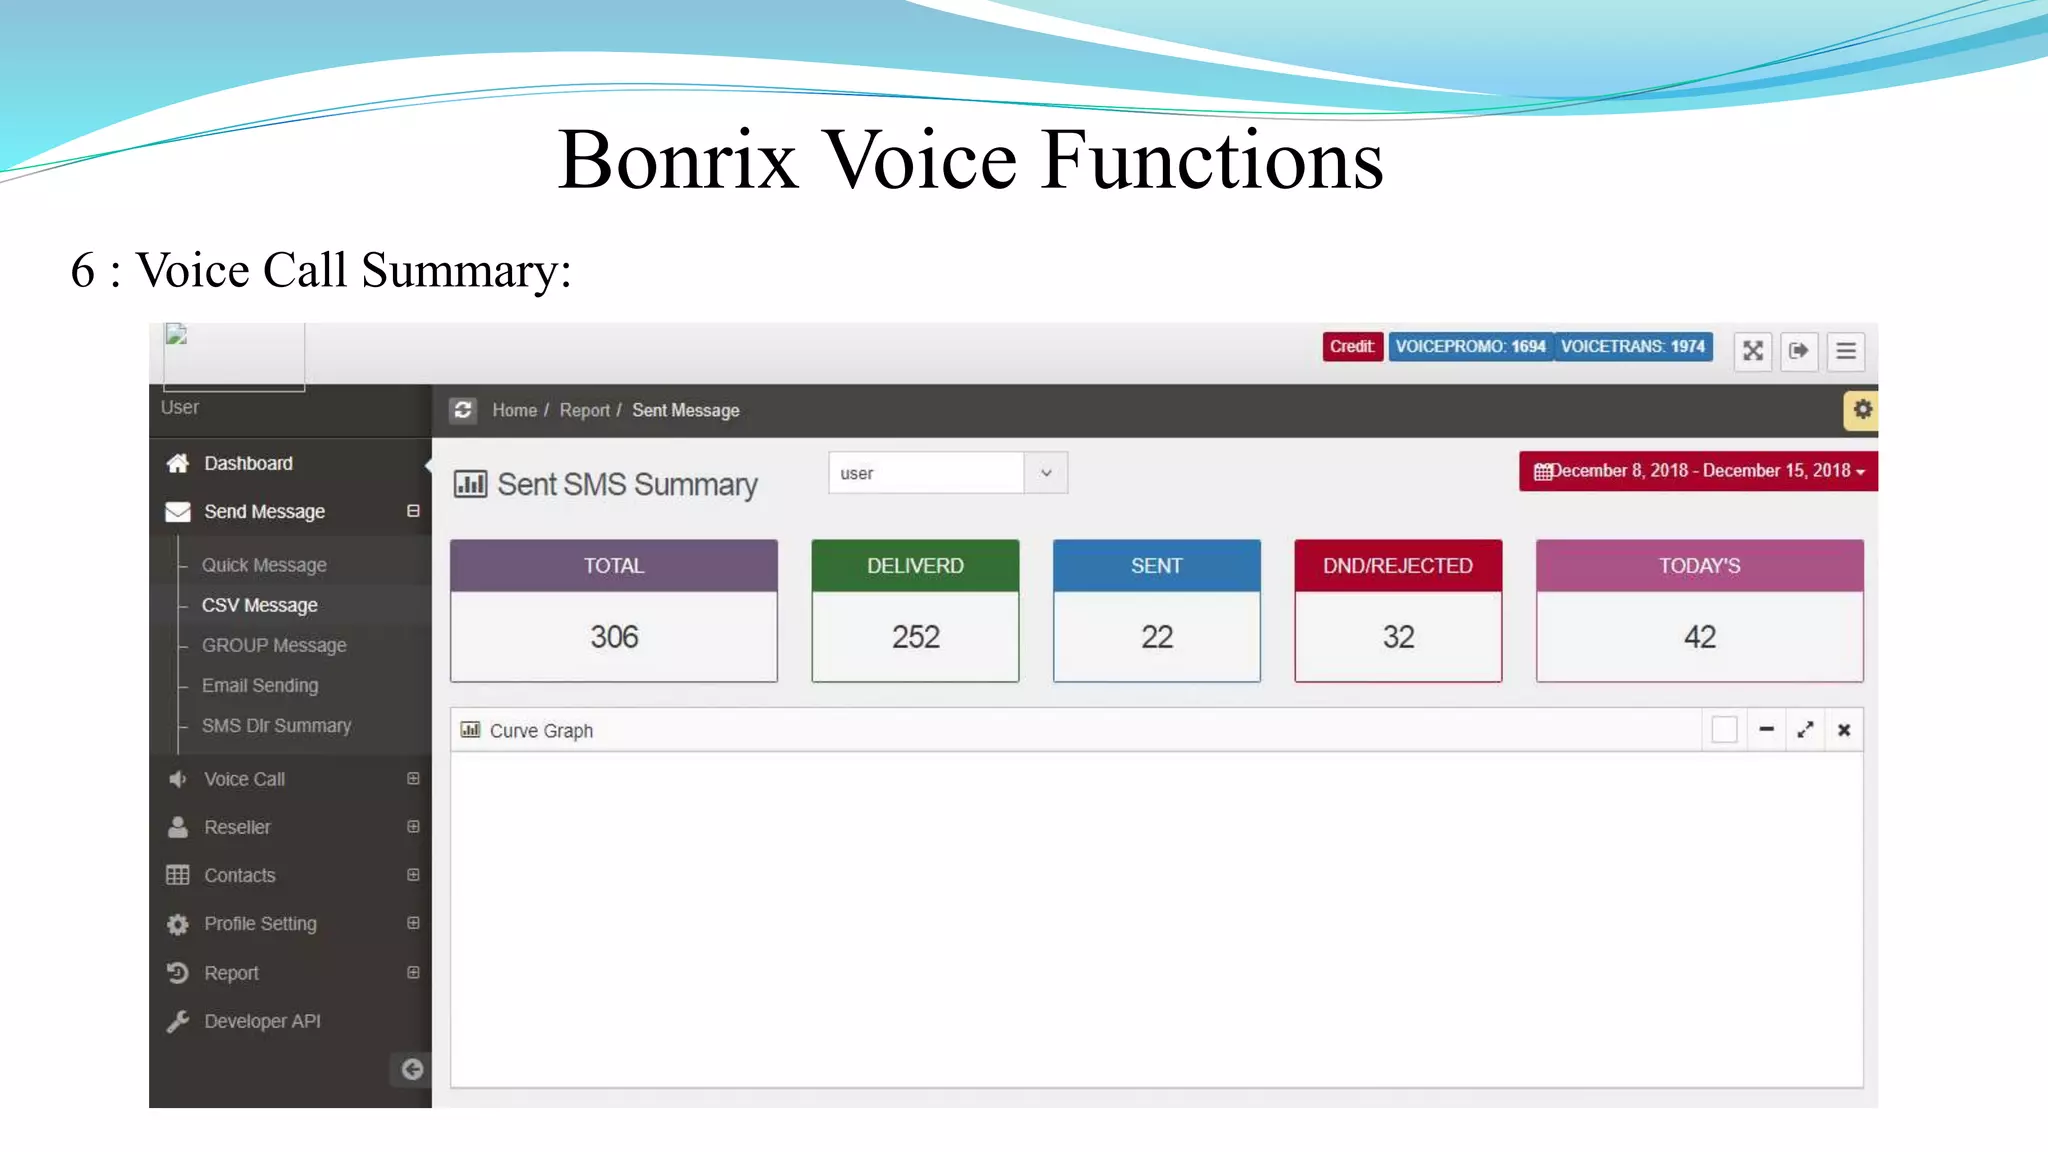The height and width of the screenshot is (1152, 2048).
Task: Click the Curve Graph chart icon
Action: coord(470,730)
